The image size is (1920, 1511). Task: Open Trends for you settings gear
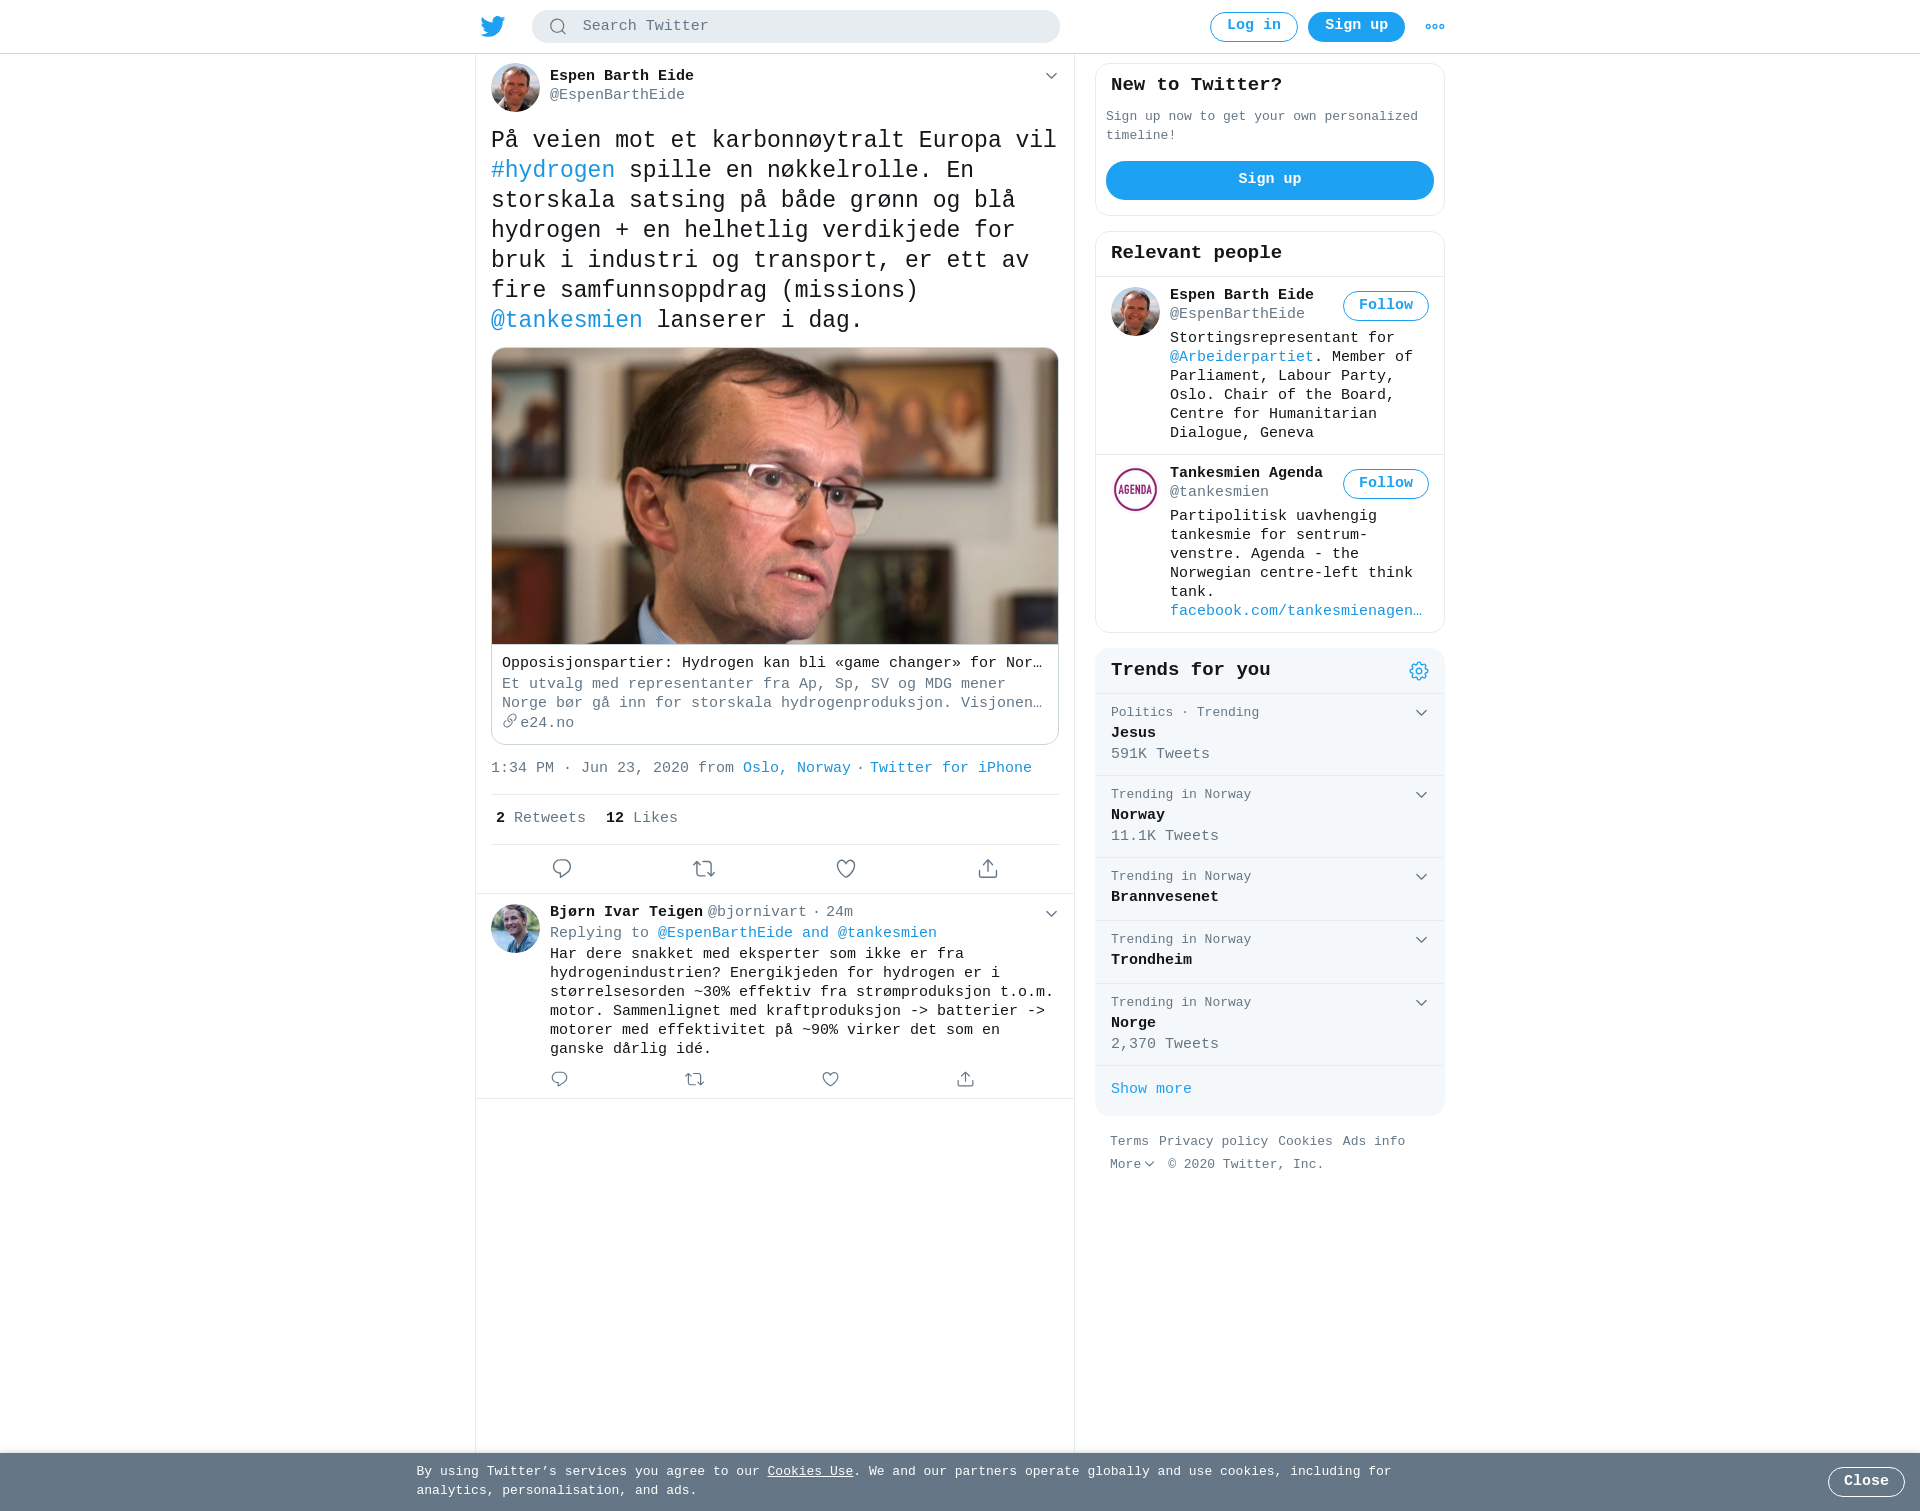(1419, 671)
